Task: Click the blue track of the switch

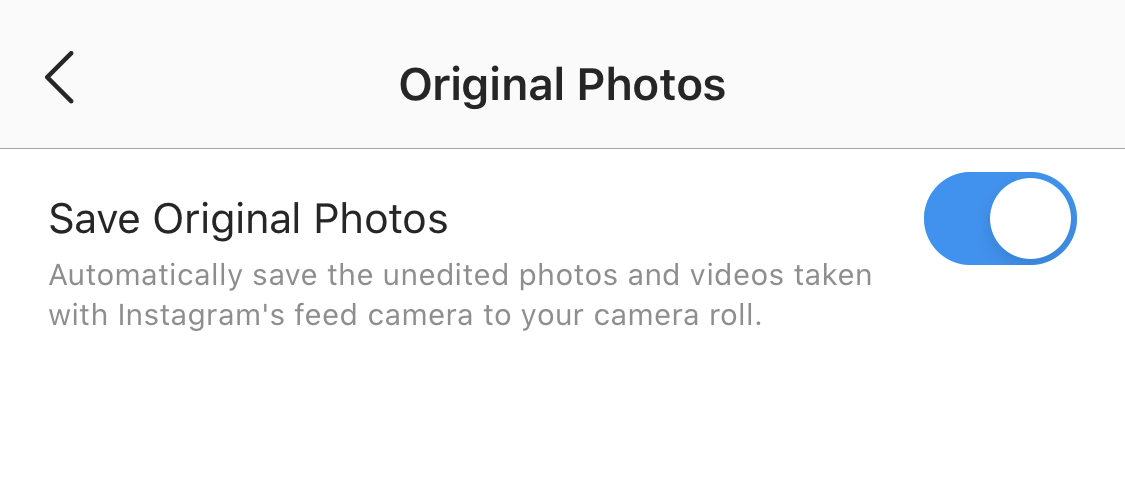Action: 953,219
